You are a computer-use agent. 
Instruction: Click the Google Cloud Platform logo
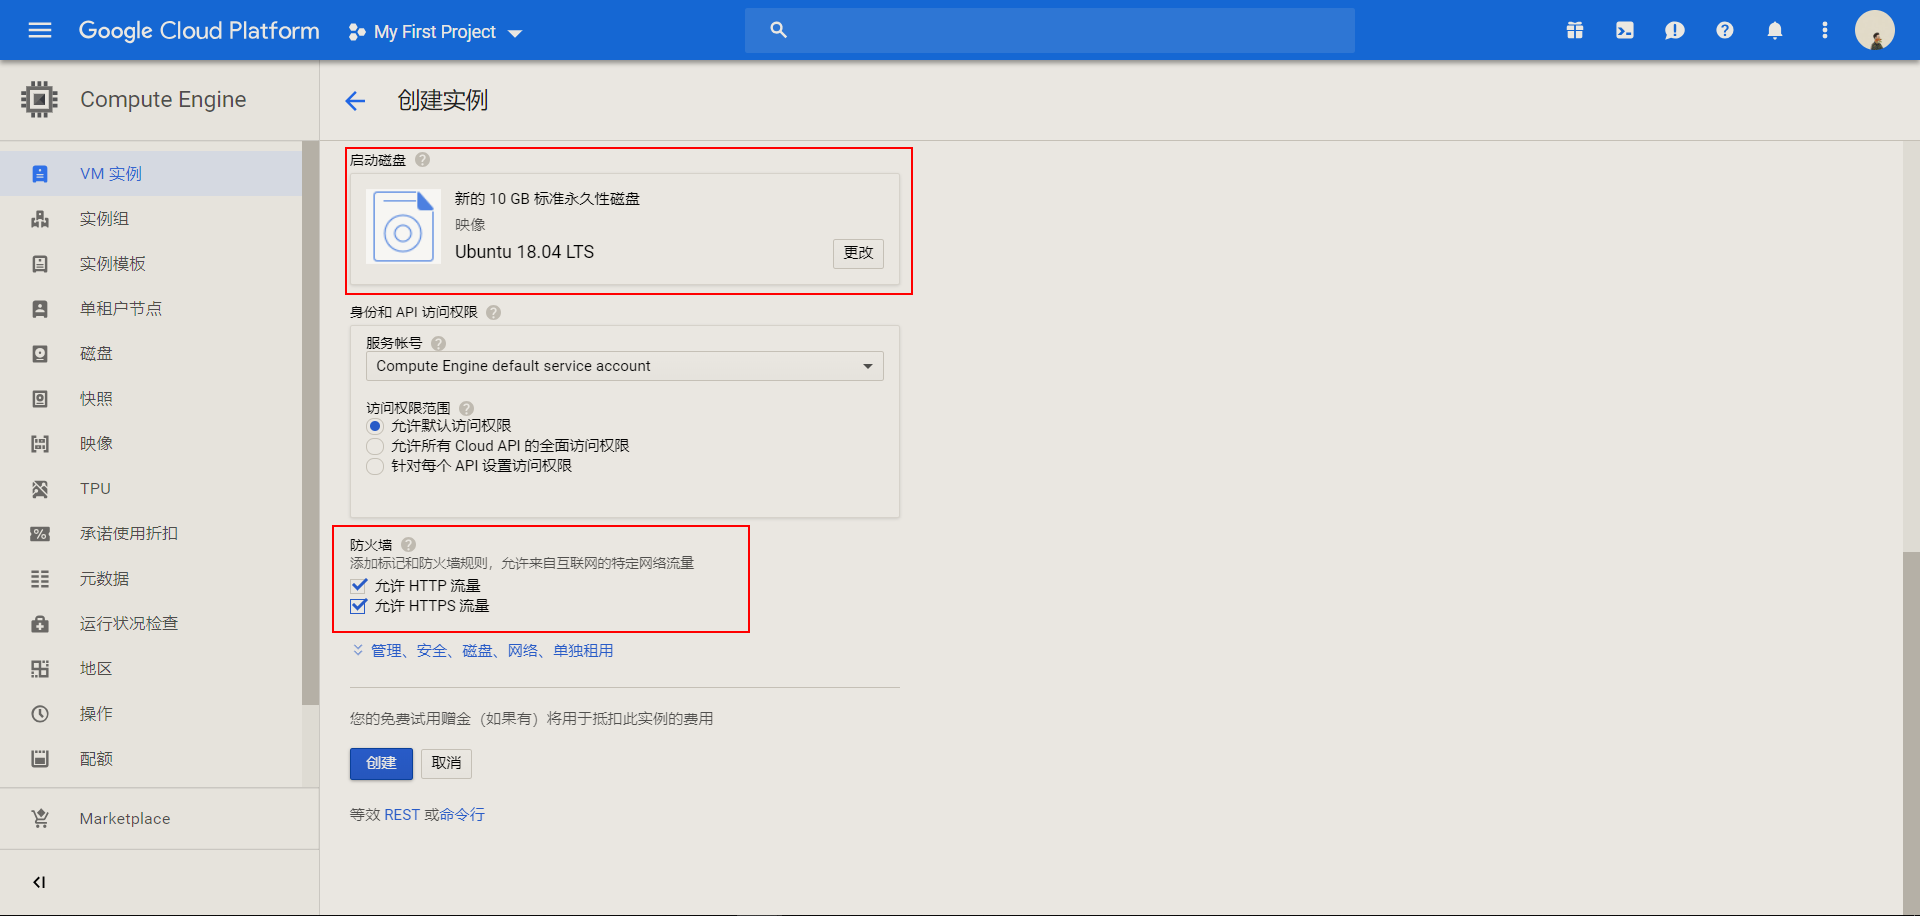[199, 31]
